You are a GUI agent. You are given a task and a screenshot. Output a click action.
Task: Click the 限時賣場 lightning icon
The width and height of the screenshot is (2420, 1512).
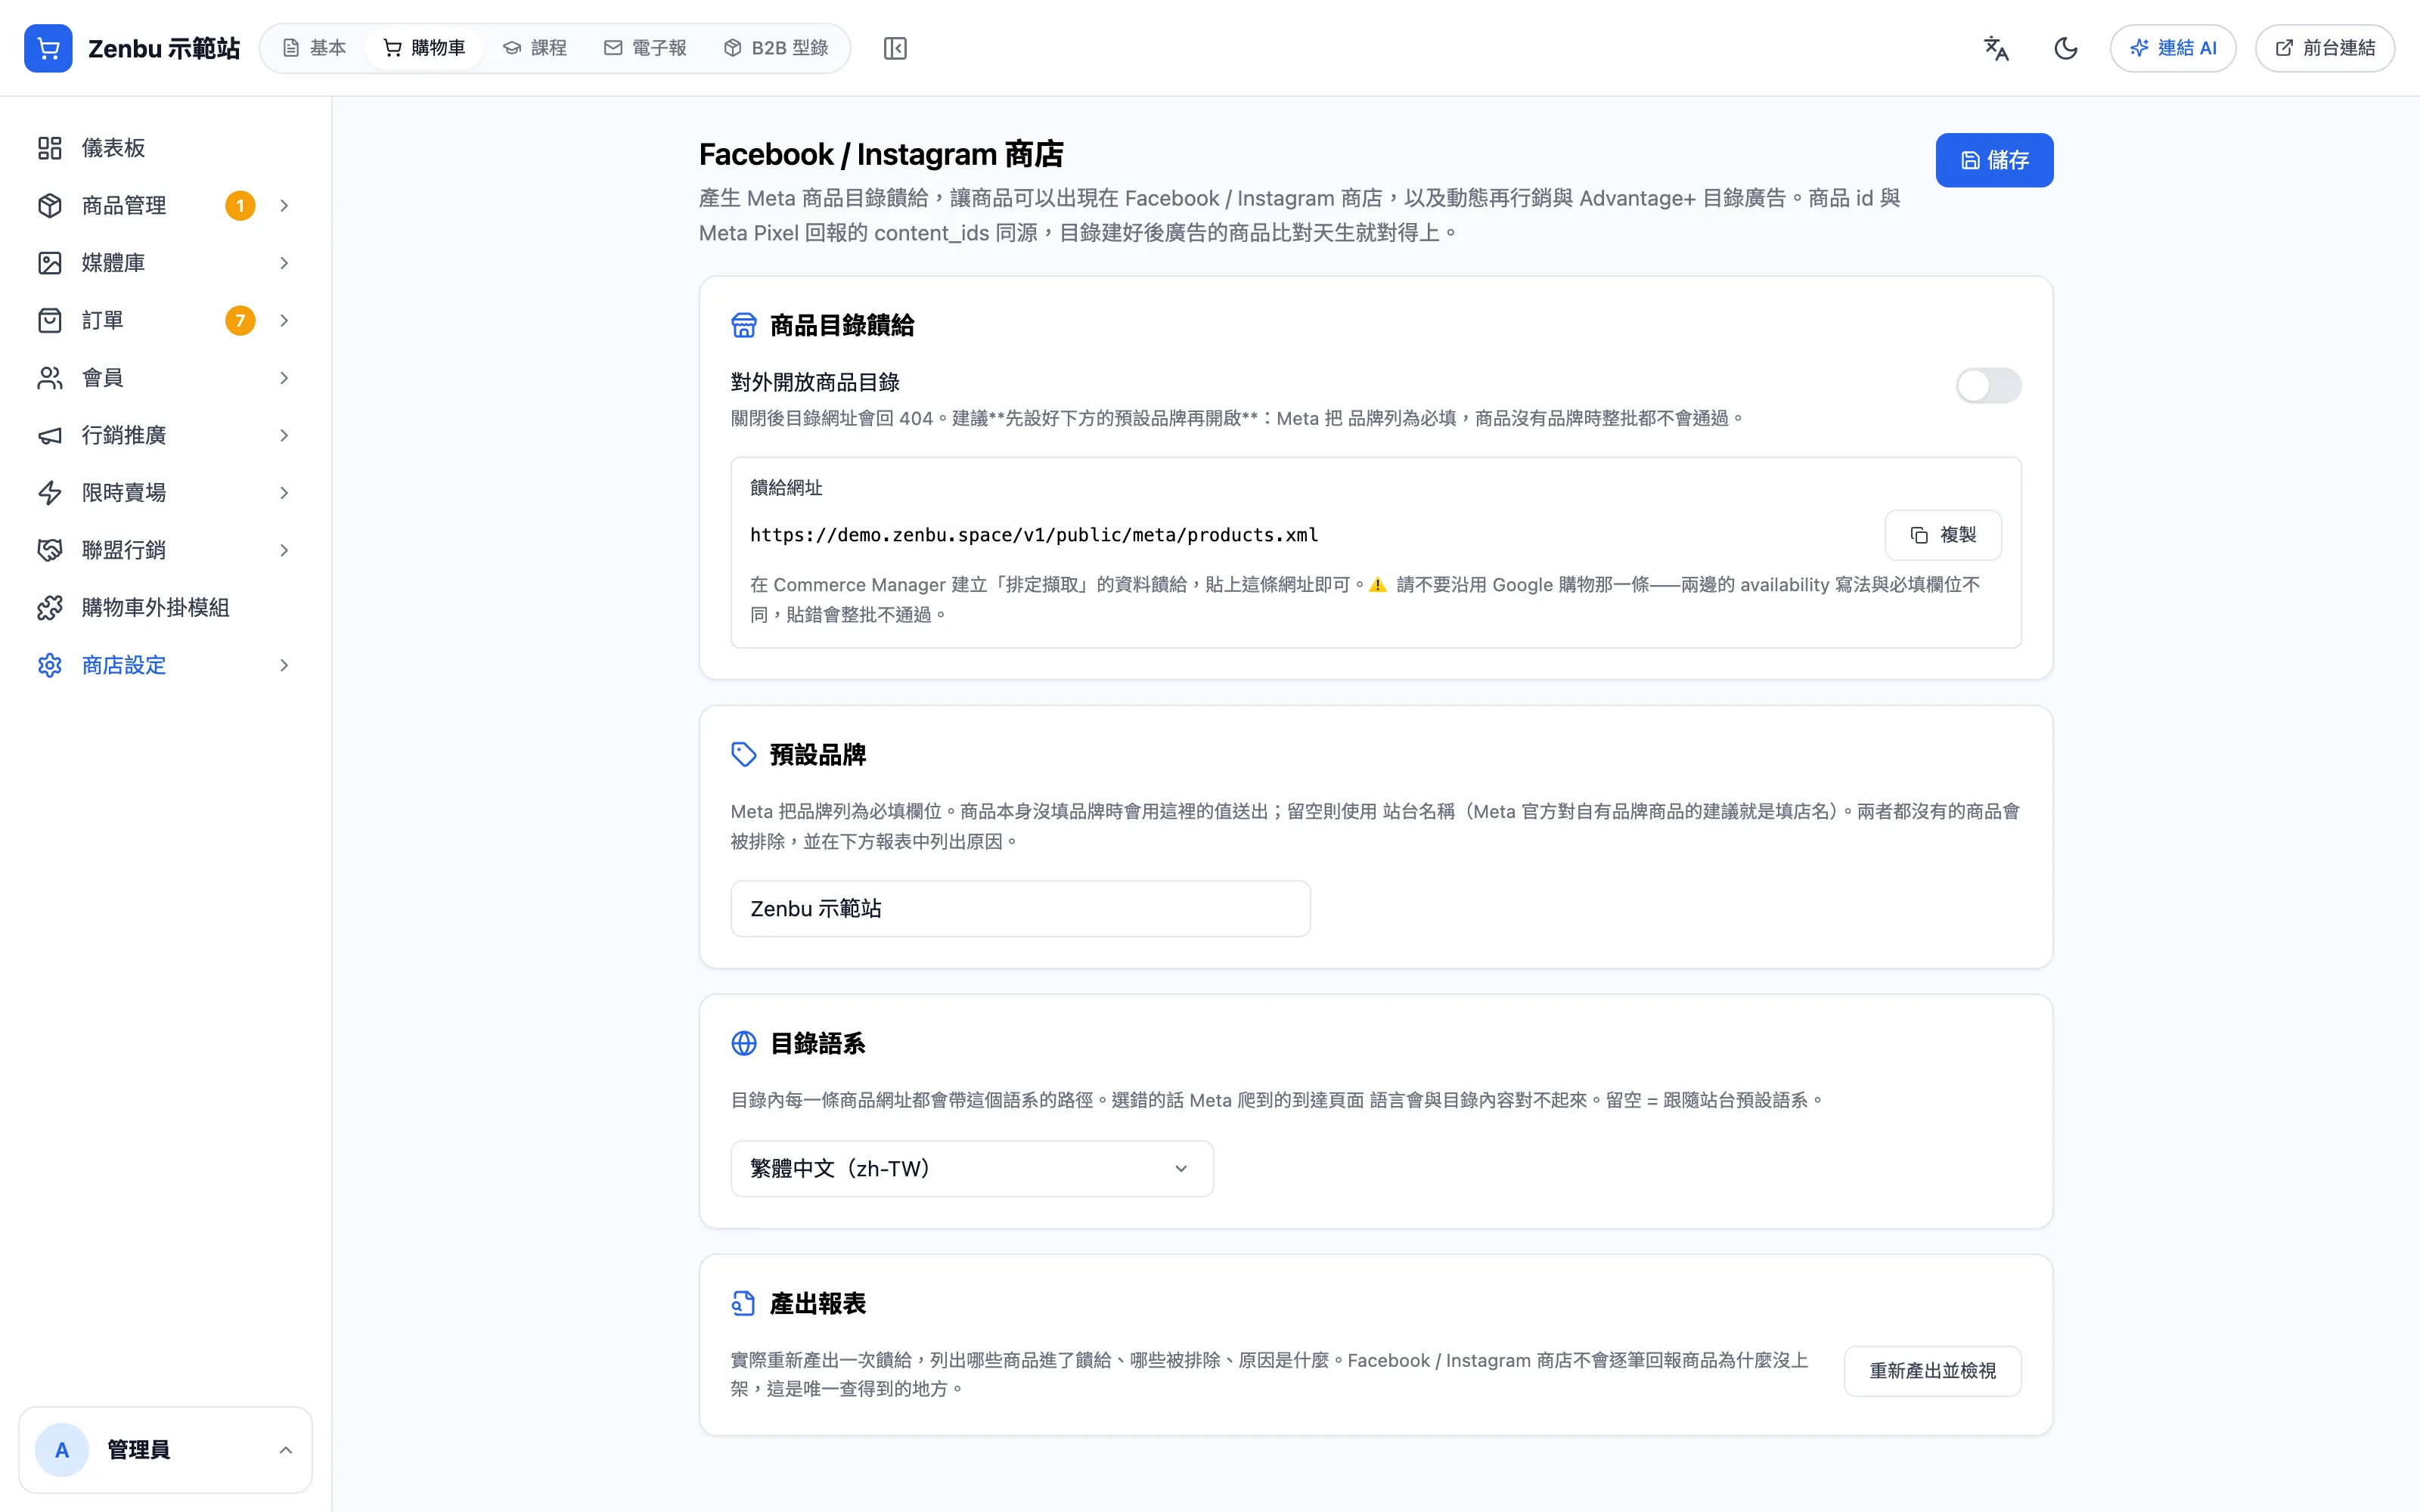(x=50, y=493)
